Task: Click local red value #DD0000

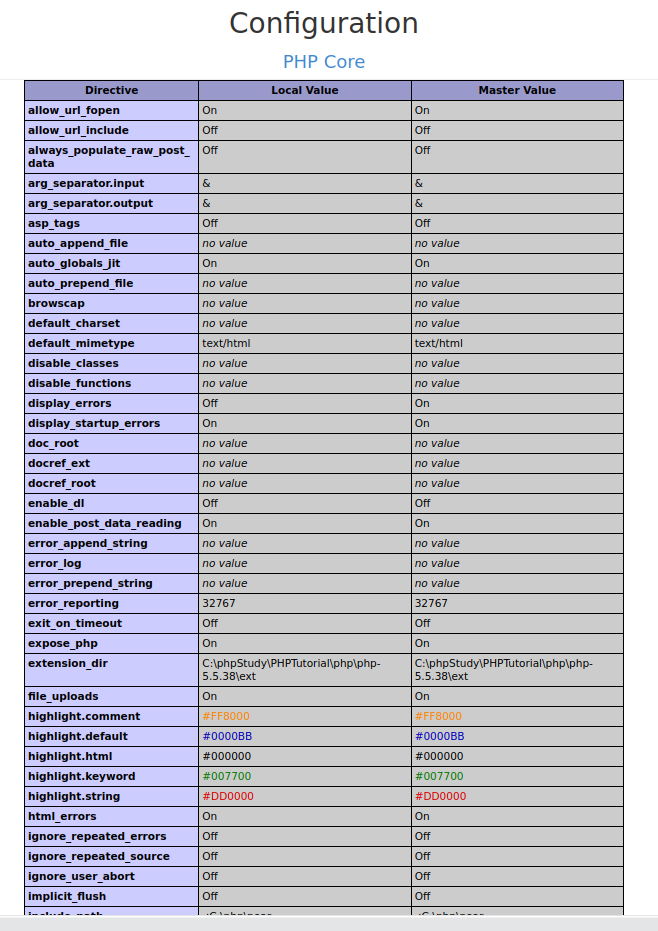Action: pos(227,796)
